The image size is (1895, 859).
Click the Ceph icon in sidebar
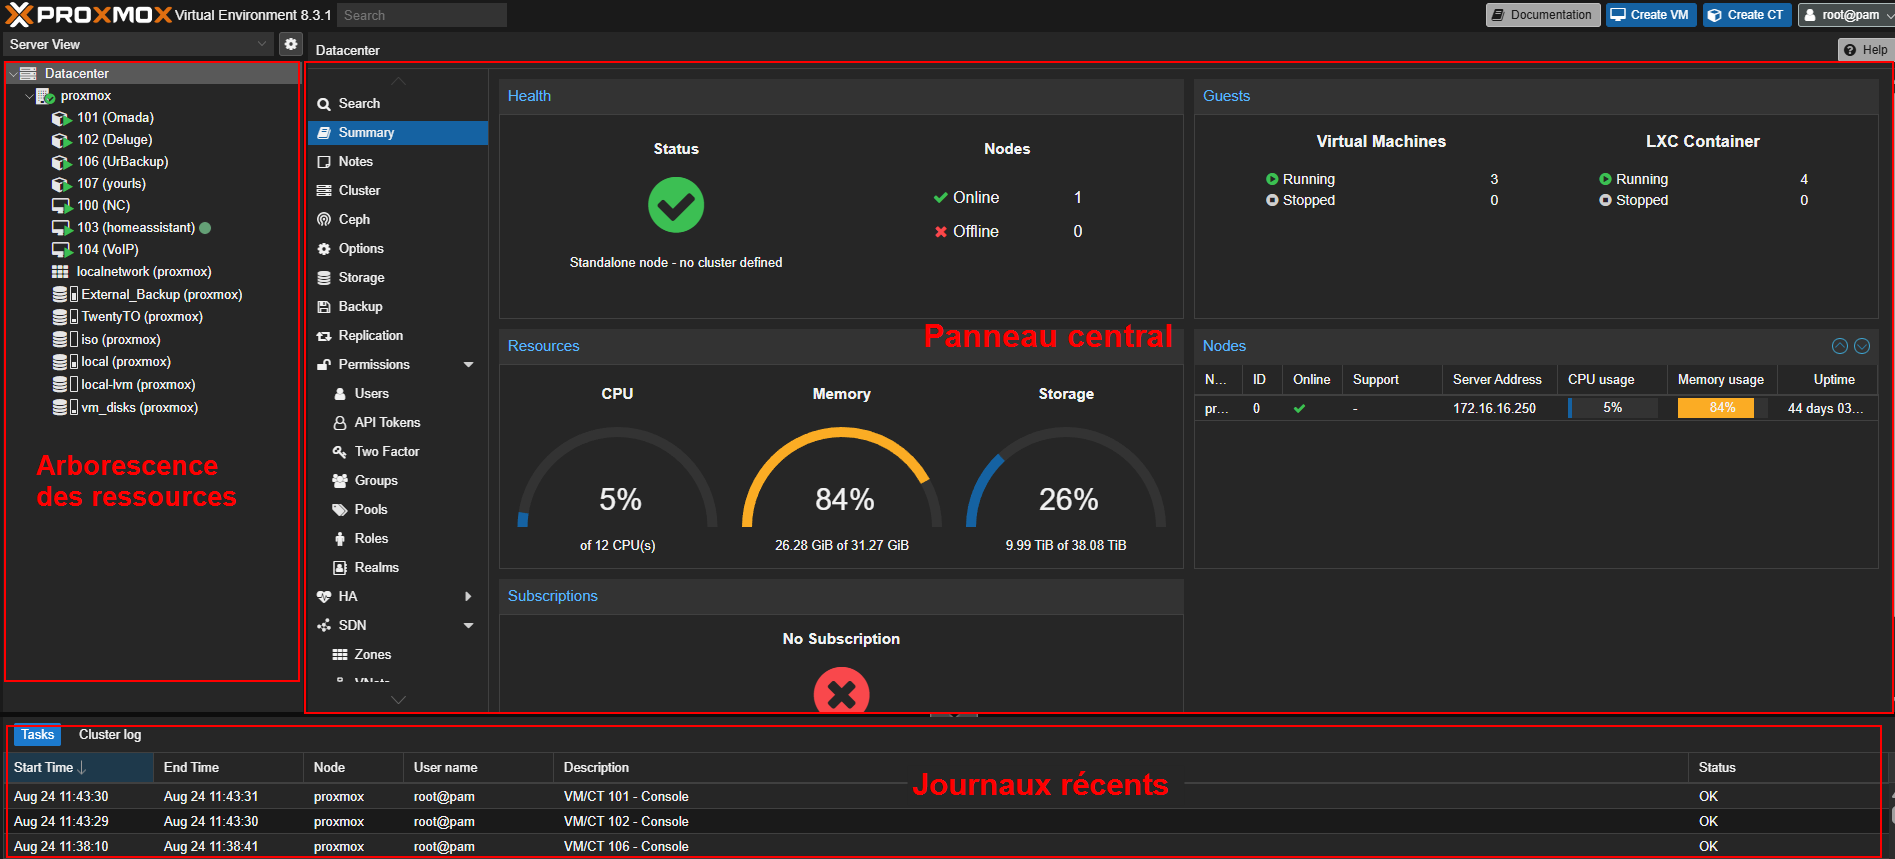coord(324,220)
